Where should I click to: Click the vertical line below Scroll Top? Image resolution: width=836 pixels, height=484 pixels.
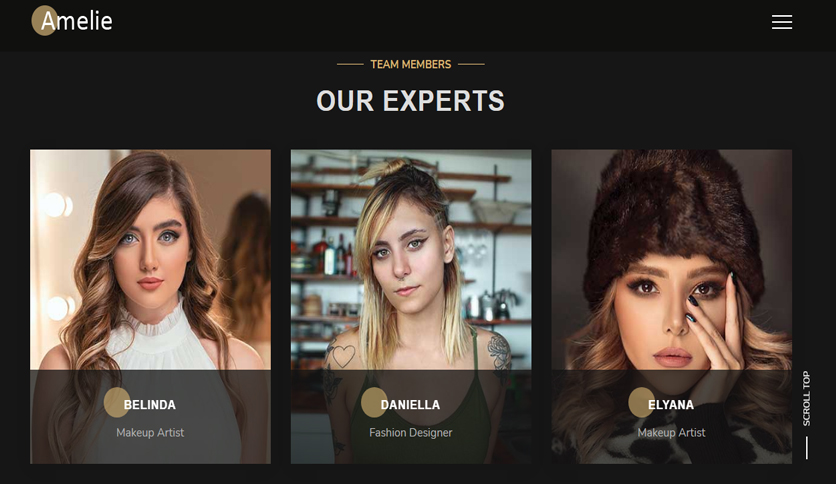[807, 448]
